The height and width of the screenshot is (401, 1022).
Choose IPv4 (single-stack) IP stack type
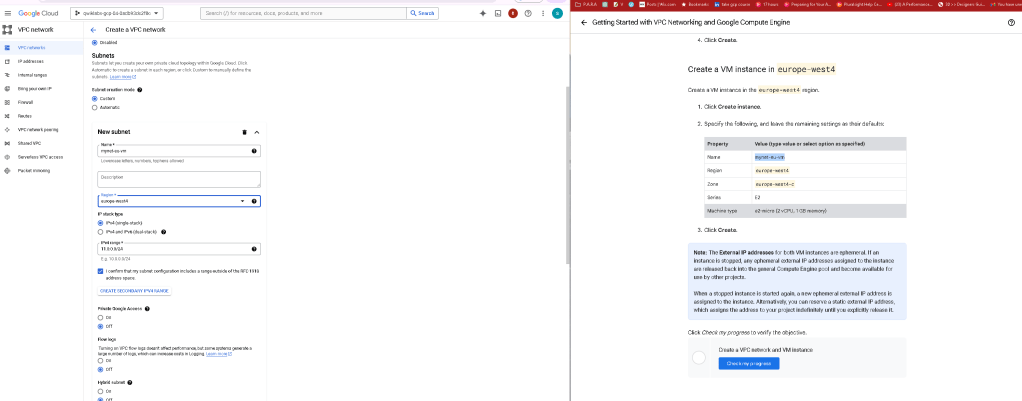point(100,223)
